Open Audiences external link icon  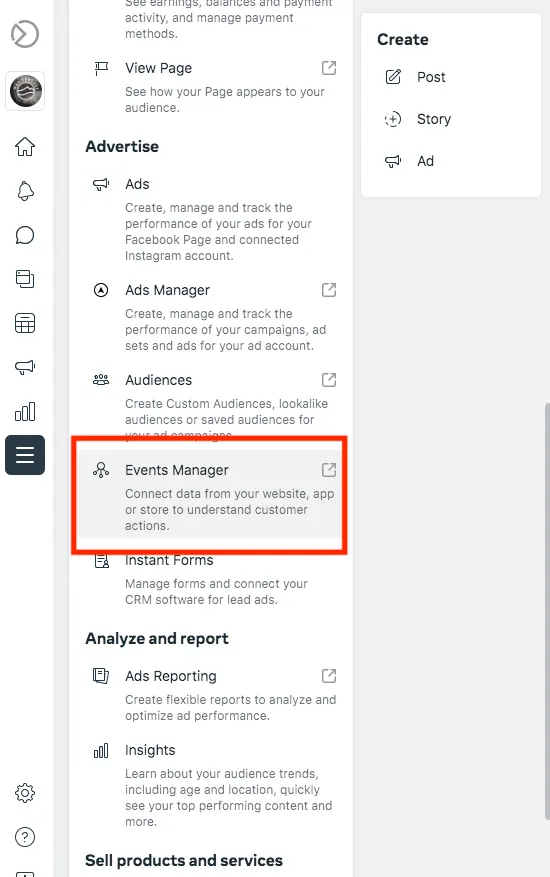pyautogui.click(x=329, y=380)
